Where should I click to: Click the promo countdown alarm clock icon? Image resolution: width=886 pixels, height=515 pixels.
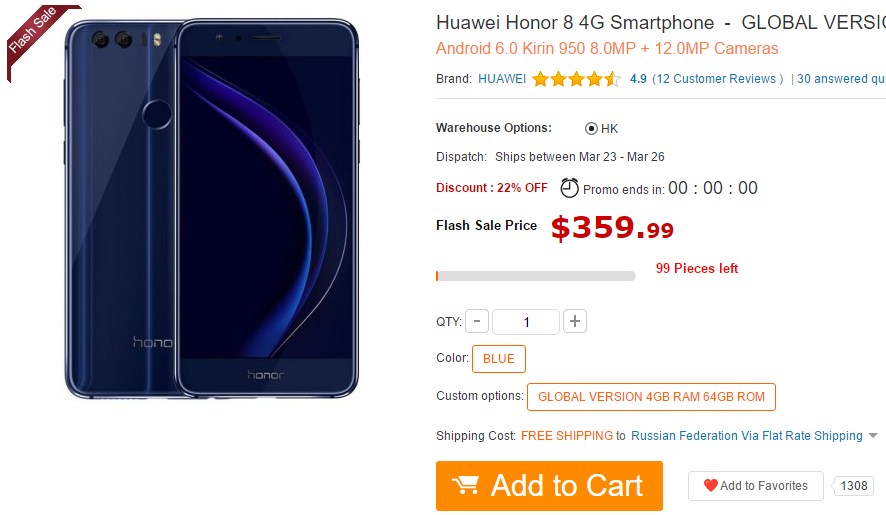click(x=569, y=188)
